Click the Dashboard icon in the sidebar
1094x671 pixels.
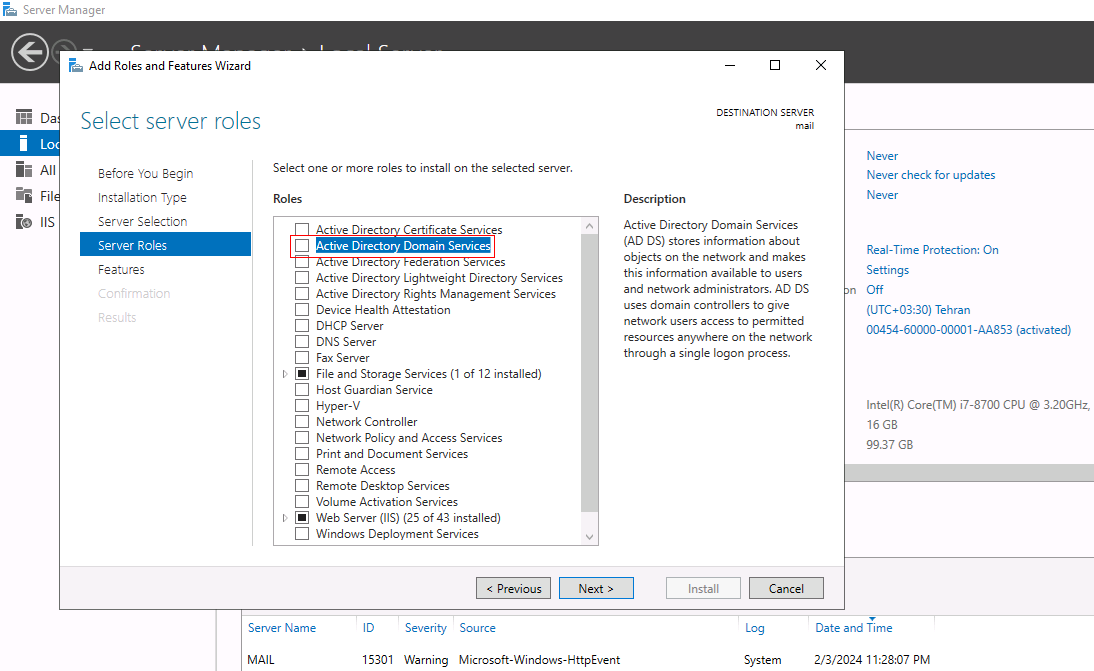(x=24, y=117)
